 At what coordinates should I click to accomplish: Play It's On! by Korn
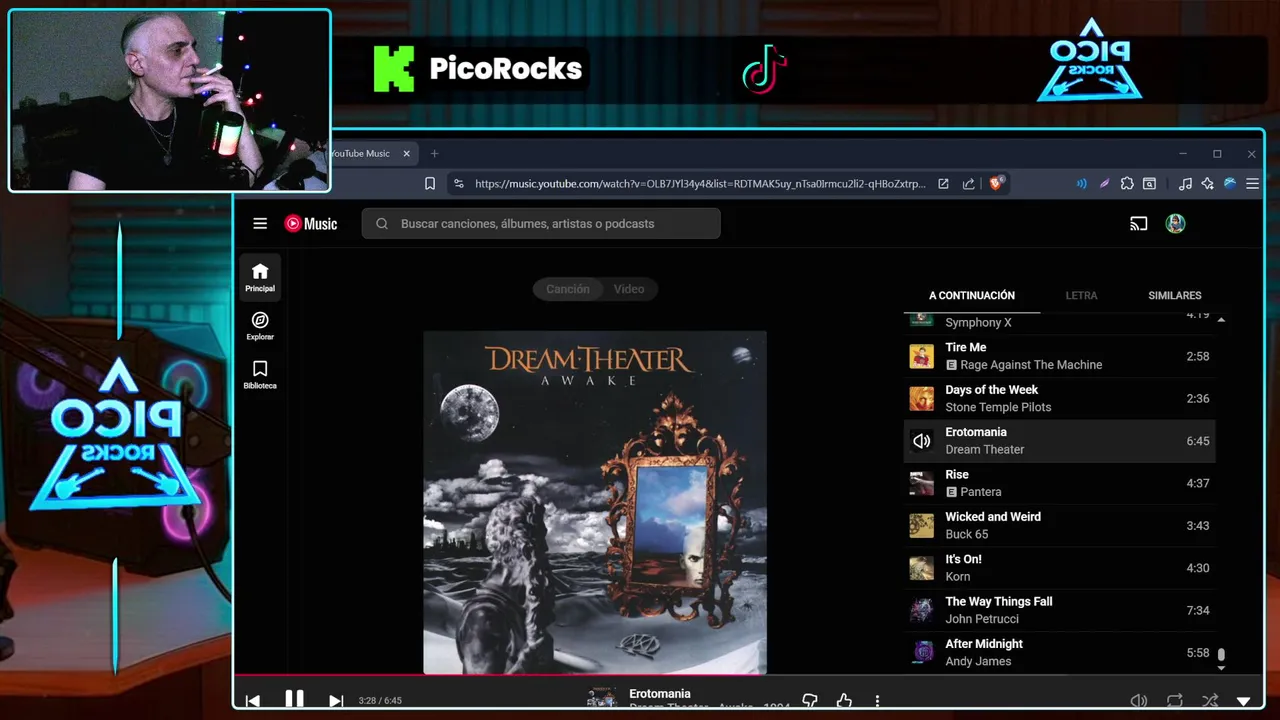point(1059,568)
